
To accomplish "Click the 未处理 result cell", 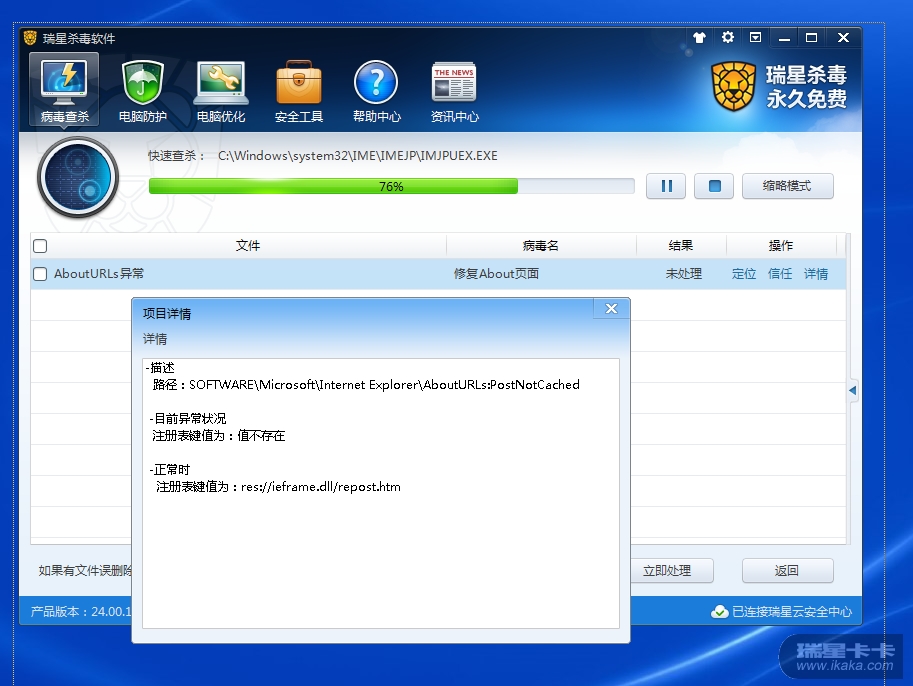I will [684, 274].
